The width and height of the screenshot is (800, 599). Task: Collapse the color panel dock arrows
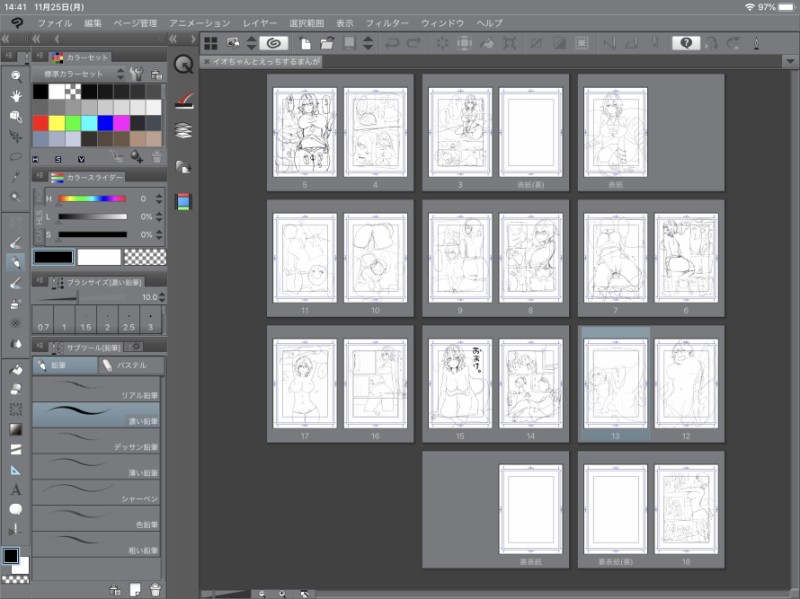[36, 39]
